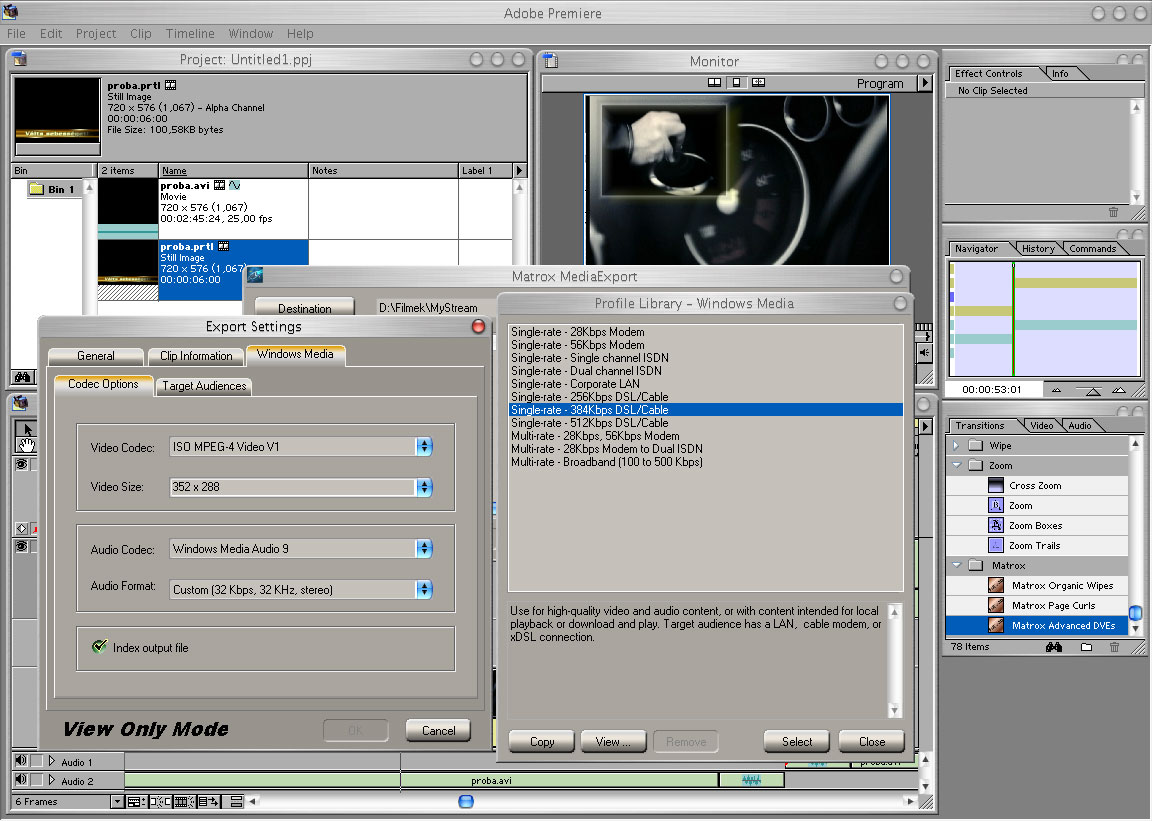Open the Timeline menu
Screen dimensions: 1152x821
tap(190, 34)
